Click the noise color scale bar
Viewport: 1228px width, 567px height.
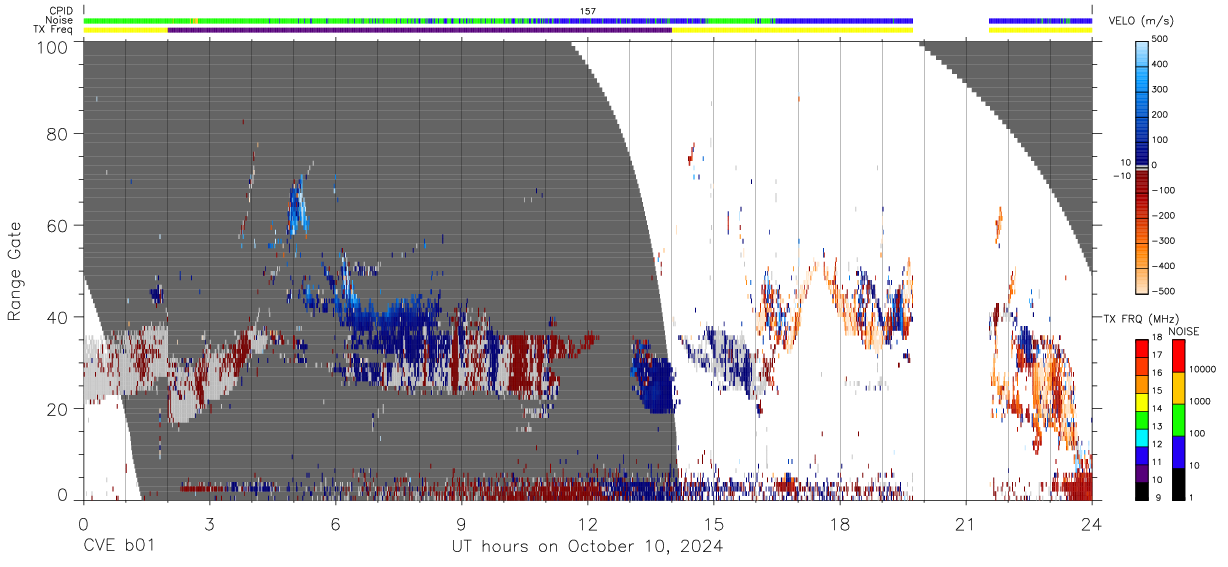(x=1178, y=420)
